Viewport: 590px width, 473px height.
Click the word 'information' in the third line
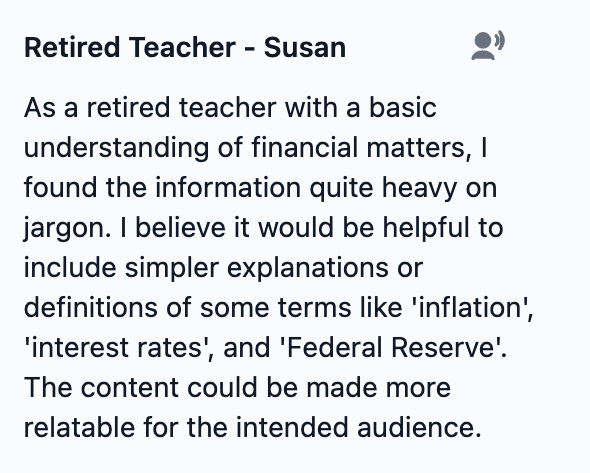pos(228,188)
